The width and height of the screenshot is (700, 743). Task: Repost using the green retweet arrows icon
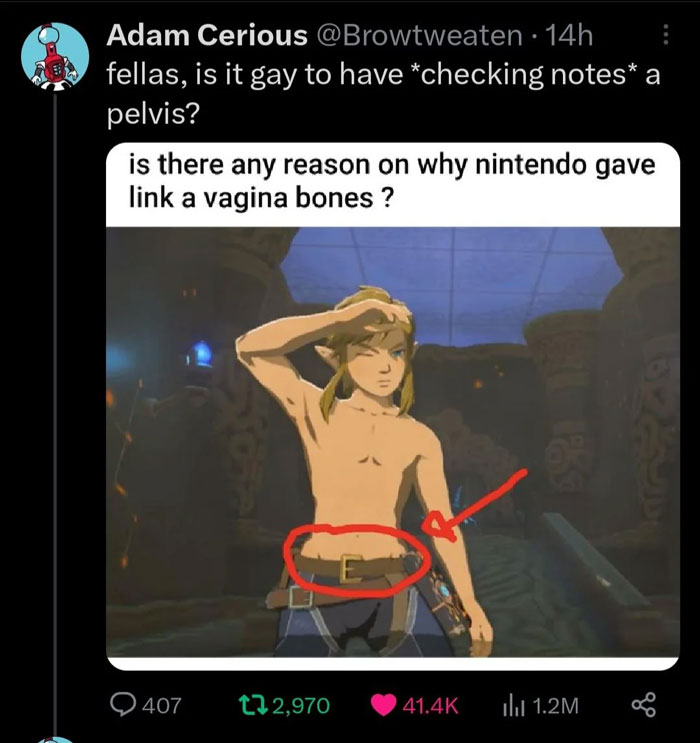[254, 705]
